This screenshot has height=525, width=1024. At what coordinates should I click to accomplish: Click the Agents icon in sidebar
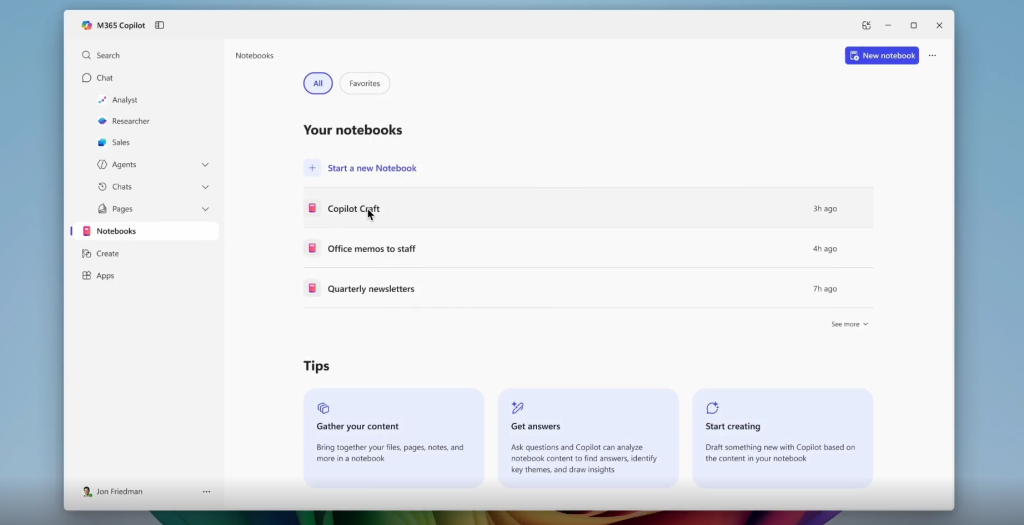tap(102, 165)
